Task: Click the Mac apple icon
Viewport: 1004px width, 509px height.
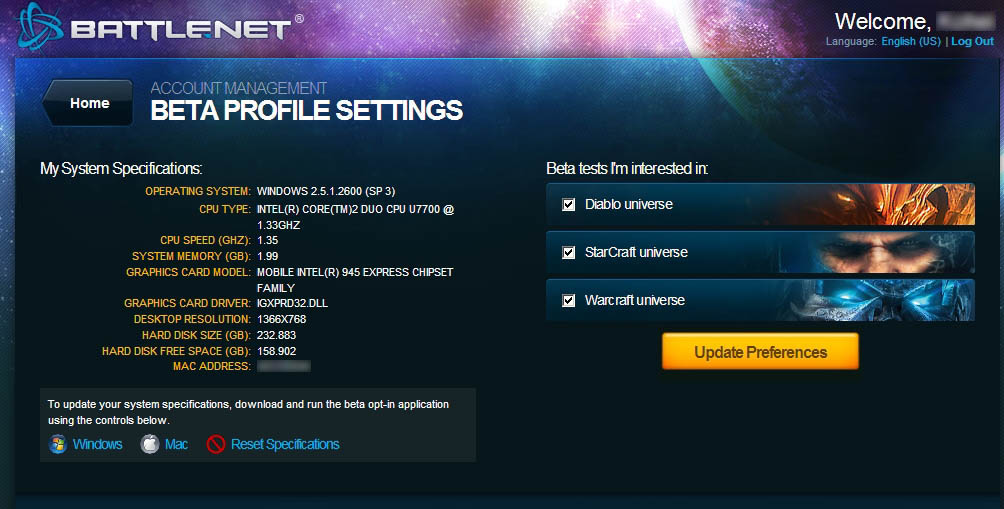Action: coord(150,444)
